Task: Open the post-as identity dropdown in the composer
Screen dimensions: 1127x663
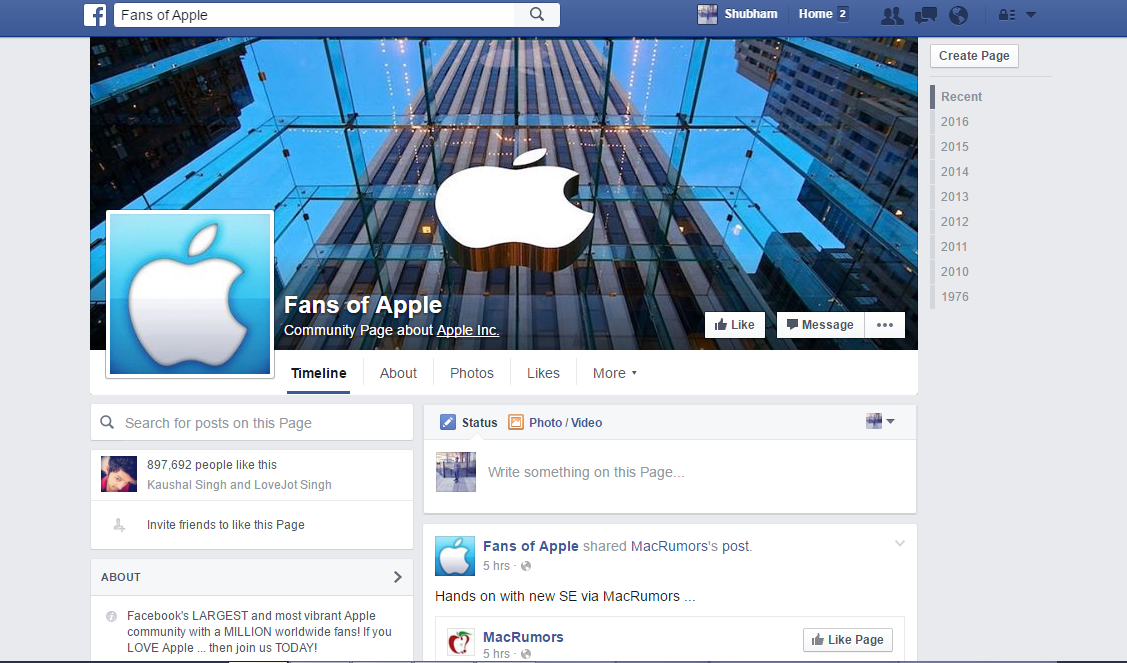Action: pyautogui.click(x=880, y=421)
